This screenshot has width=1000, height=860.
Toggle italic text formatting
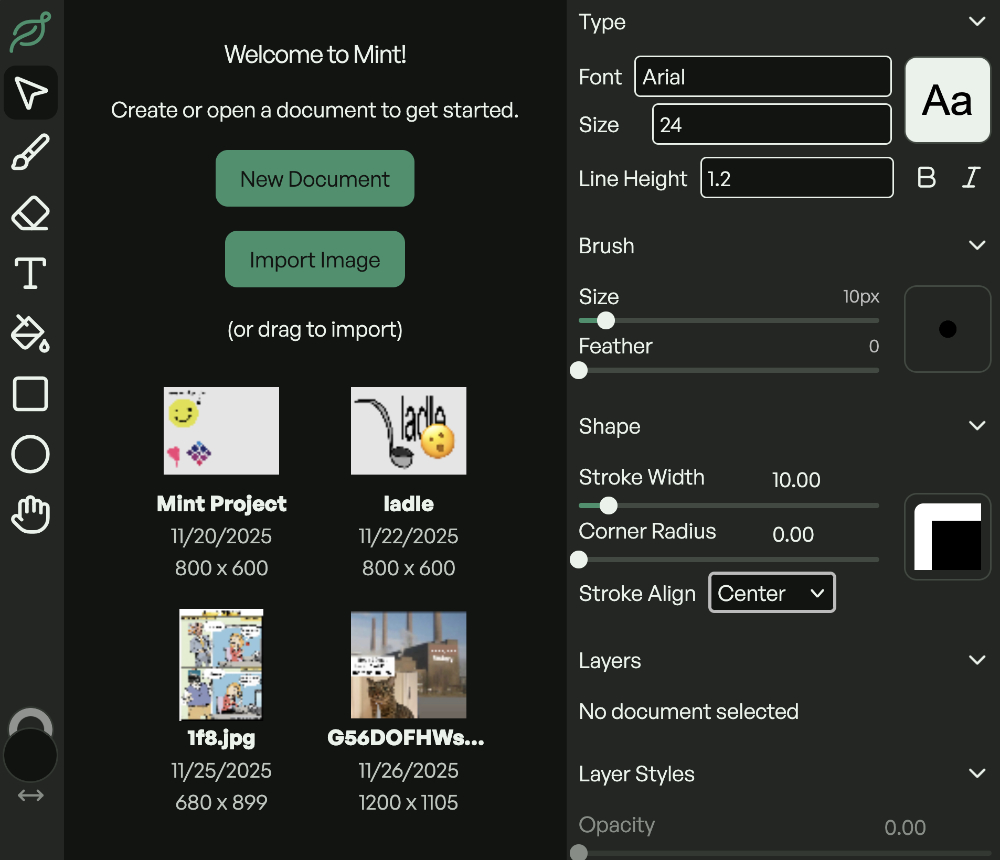[x=970, y=178]
